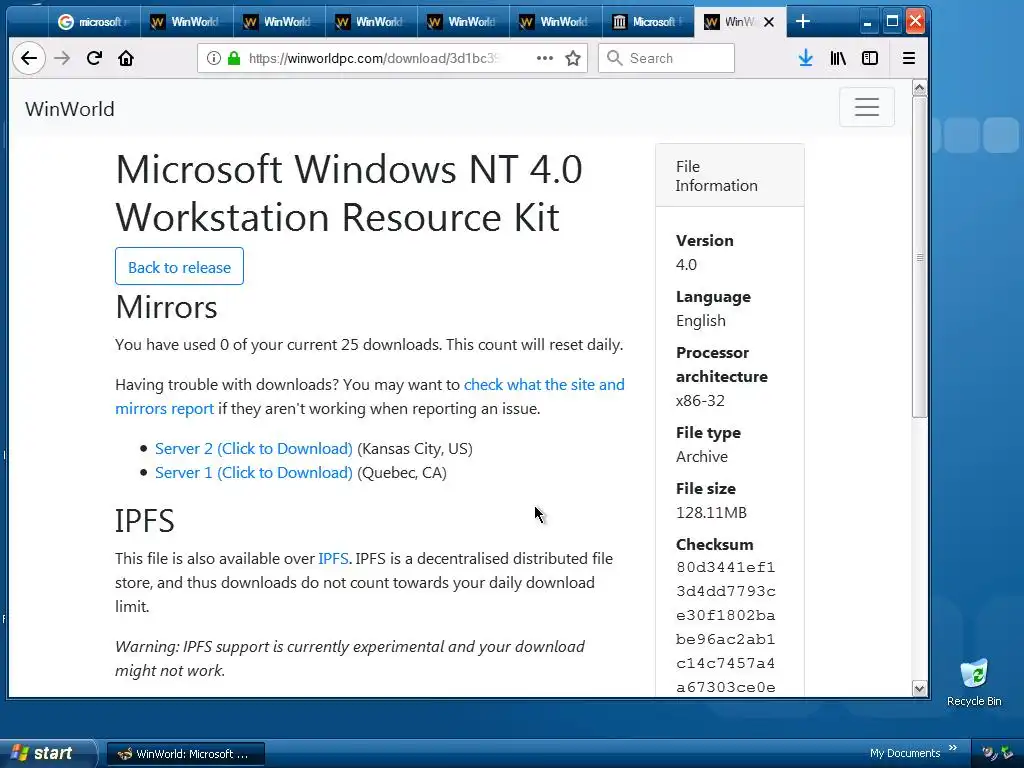
Task: Open the Library bookshelf icon
Action: (838, 58)
